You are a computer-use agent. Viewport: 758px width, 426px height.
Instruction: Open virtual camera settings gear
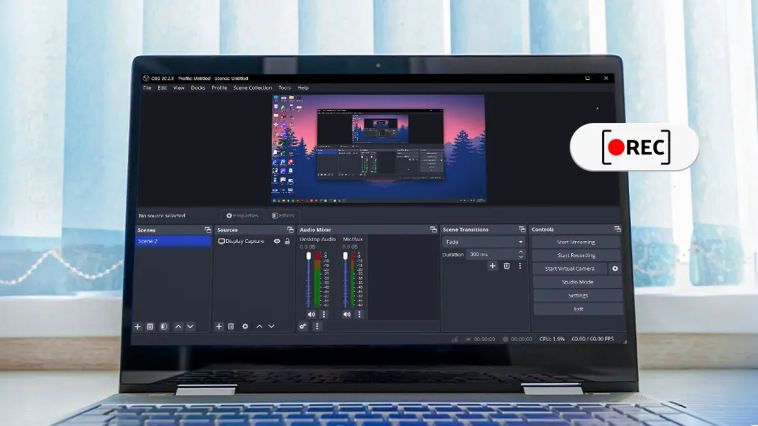615,269
